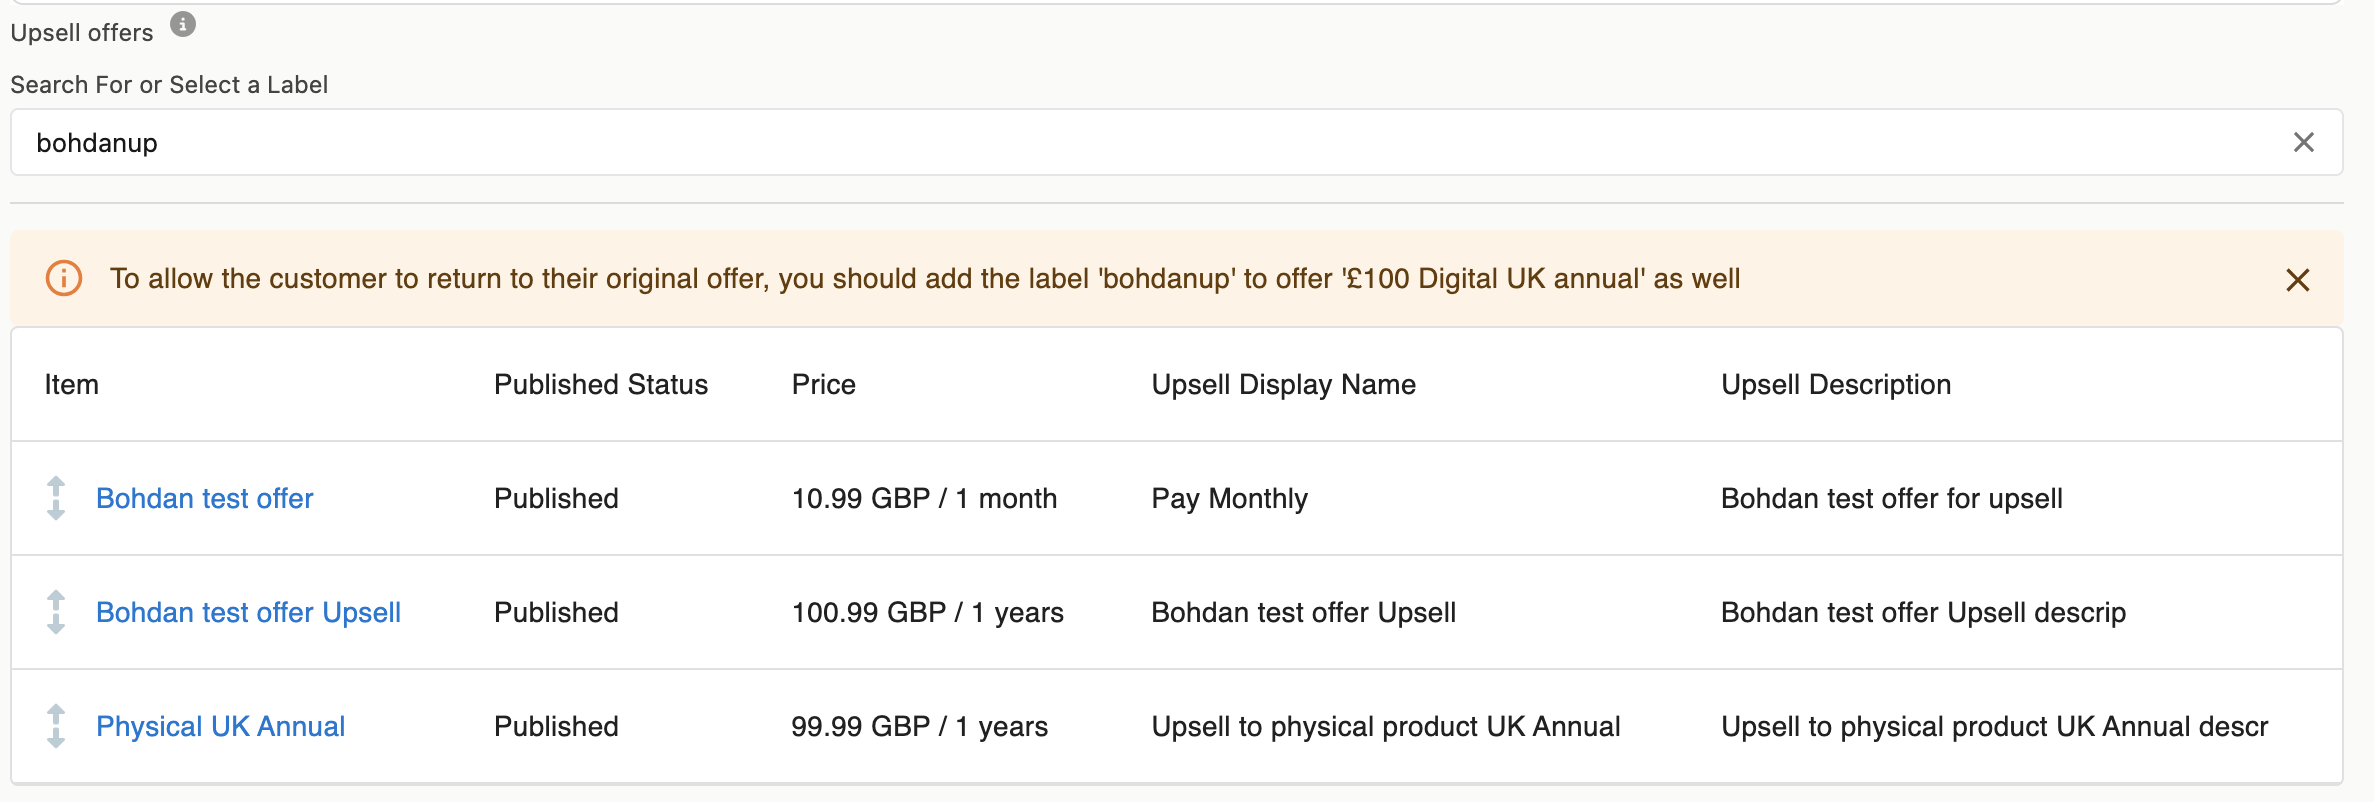This screenshot has height=802, width=2374.
Task: Click the 10.99 GBP / 1 month price
Action: (x=923, y=498)
